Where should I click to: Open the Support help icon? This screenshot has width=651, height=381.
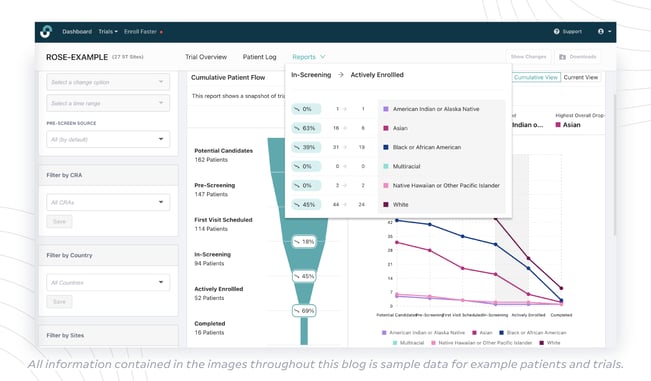[556, 32]
